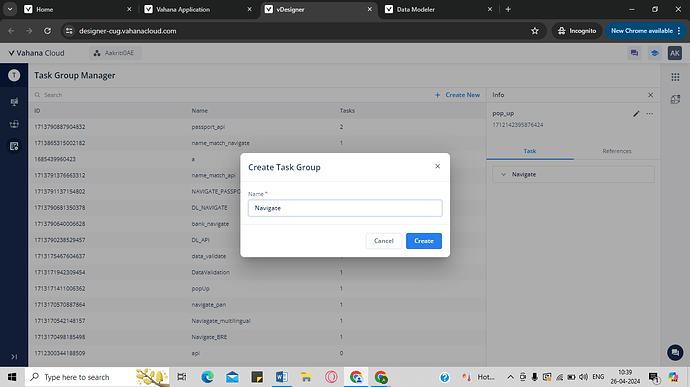690x387 pixels.
Task: Click the AK user avatar
Action: [675, 53]
